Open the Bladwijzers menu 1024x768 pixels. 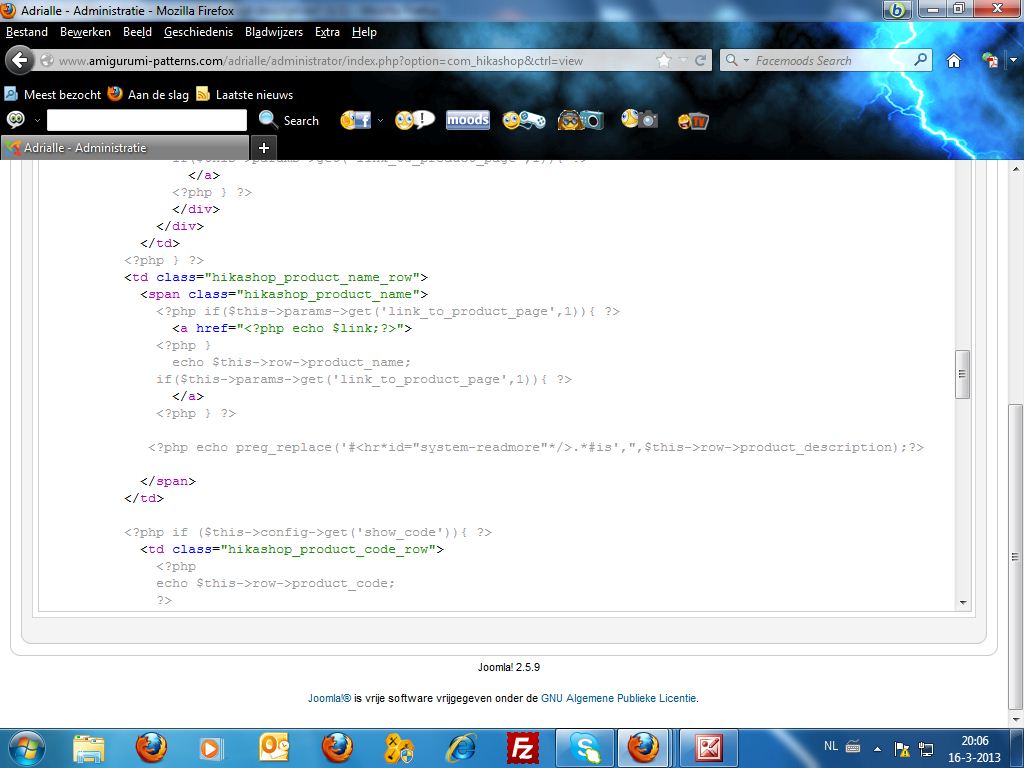tap(274, 32)
